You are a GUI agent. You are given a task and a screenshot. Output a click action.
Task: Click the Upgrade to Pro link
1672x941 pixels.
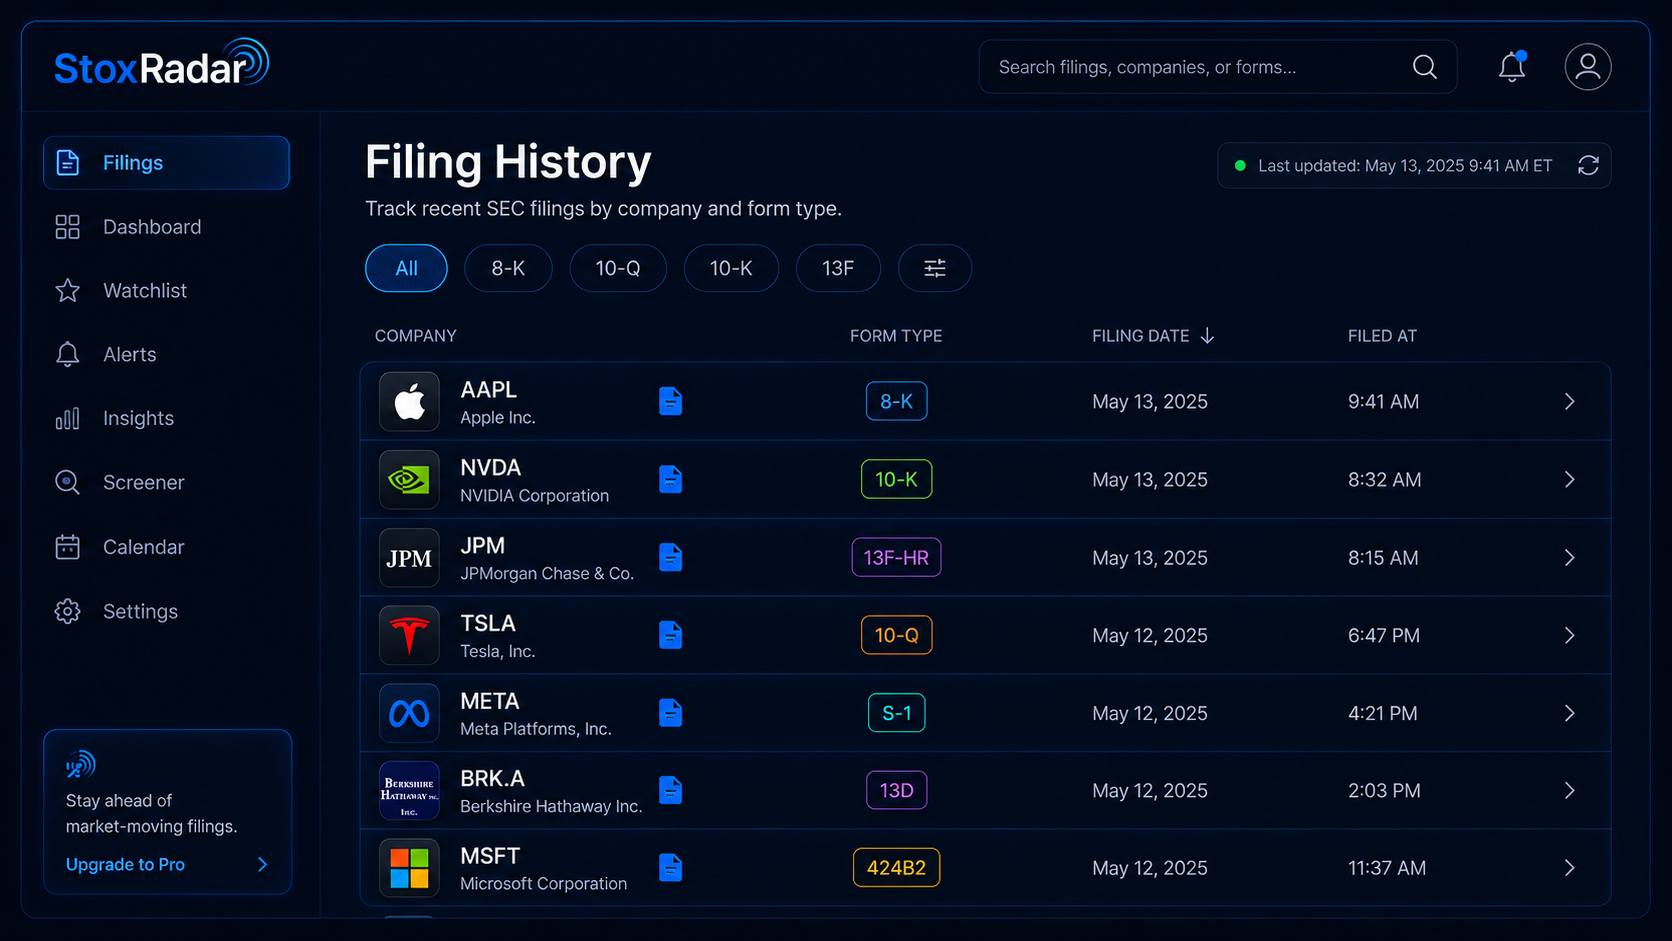125,864
